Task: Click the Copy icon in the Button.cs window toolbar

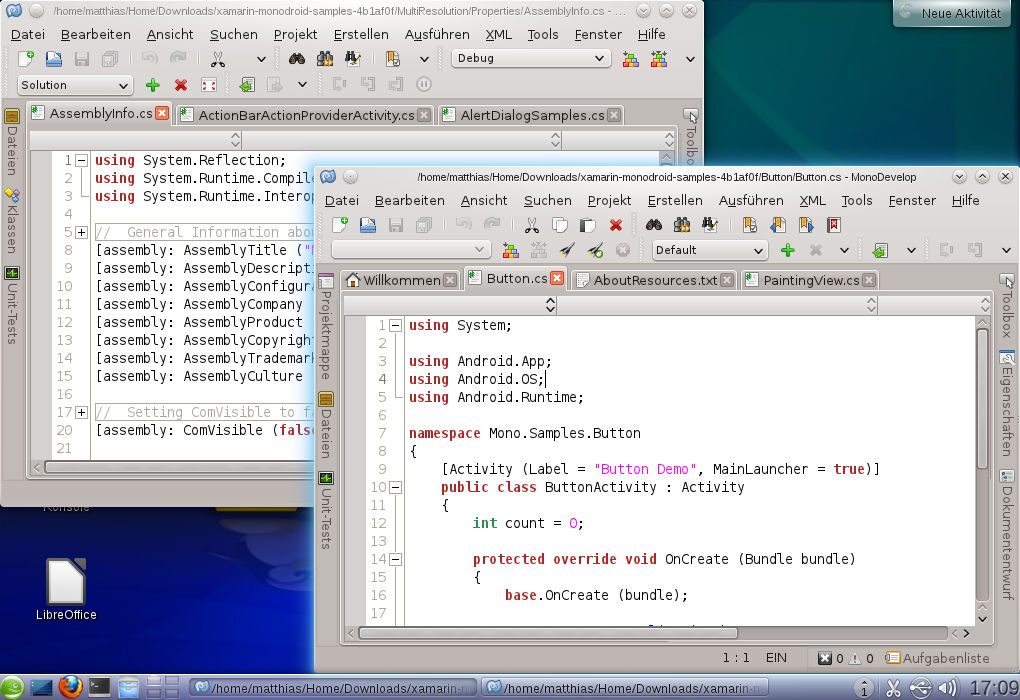Action: 560,225
